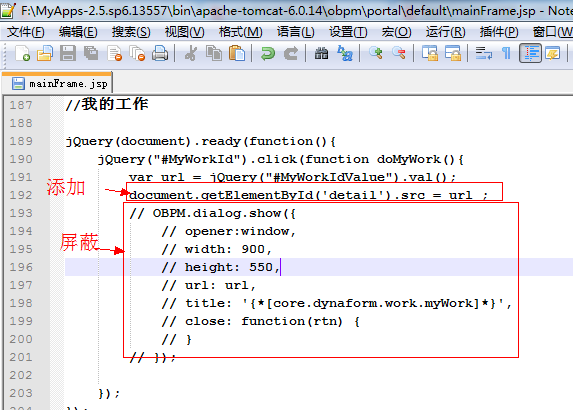Toggle the indent guide button
The height and width of the screenshot is (410, 573).
531,53
